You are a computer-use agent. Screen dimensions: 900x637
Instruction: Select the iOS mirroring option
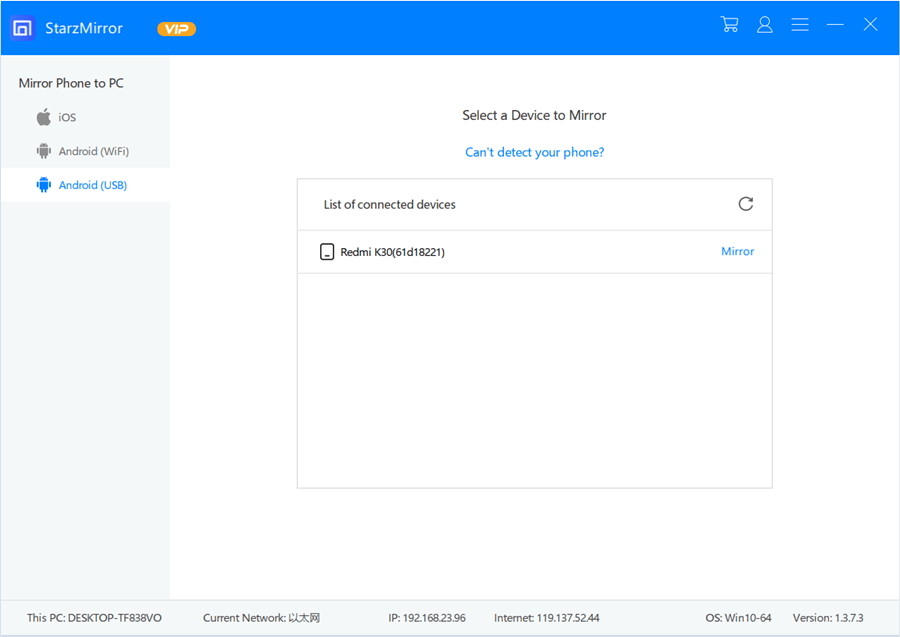[x=85, y=117]
